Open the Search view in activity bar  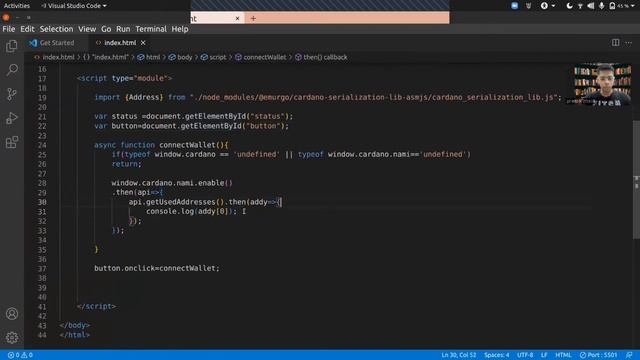pos(12,70)
